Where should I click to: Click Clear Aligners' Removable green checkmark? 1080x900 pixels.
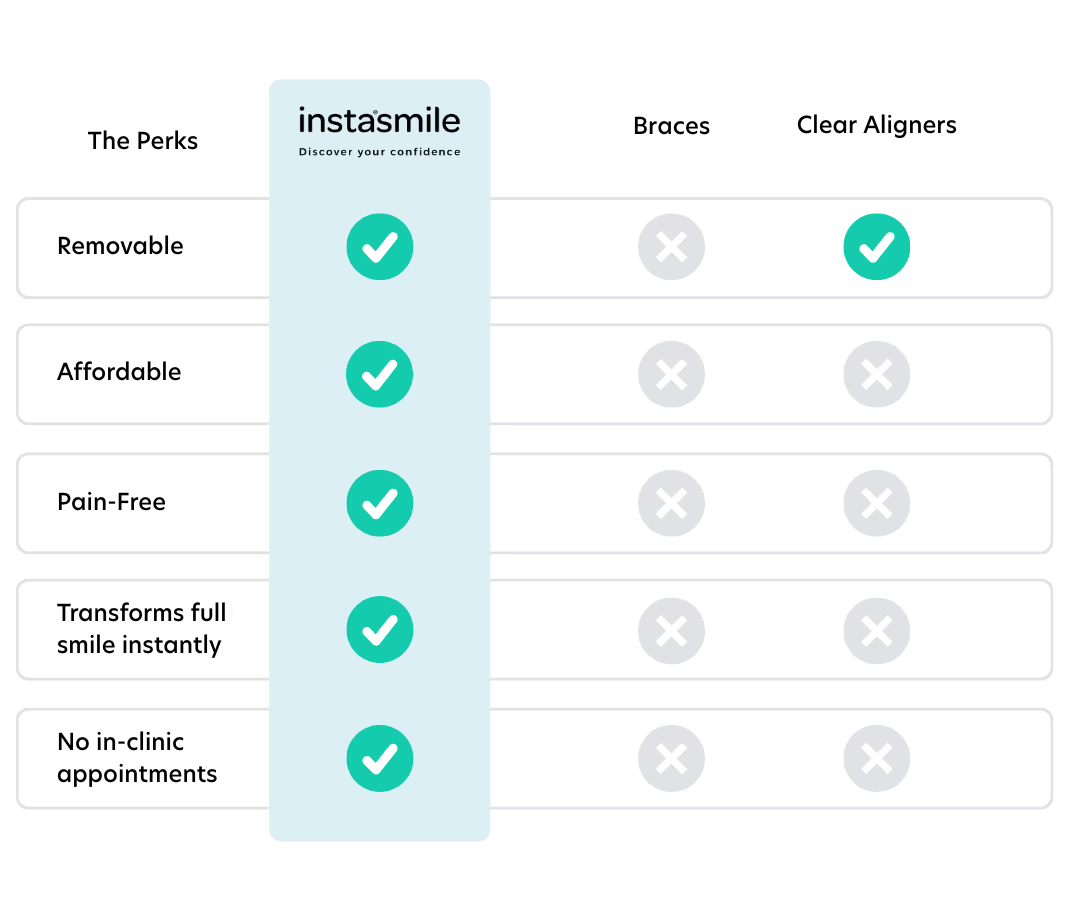coord(877,247)
